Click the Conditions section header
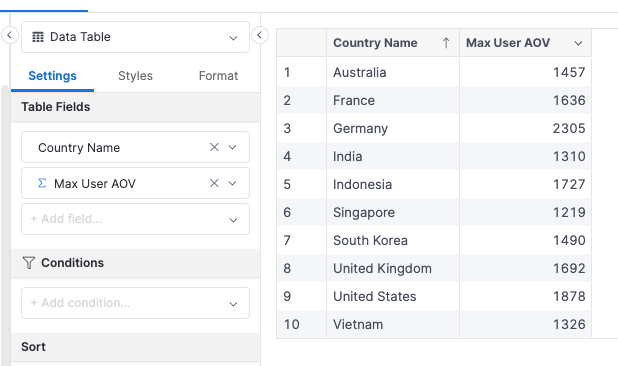The width and height of the screenshot is (618, 366). point(135,263)
